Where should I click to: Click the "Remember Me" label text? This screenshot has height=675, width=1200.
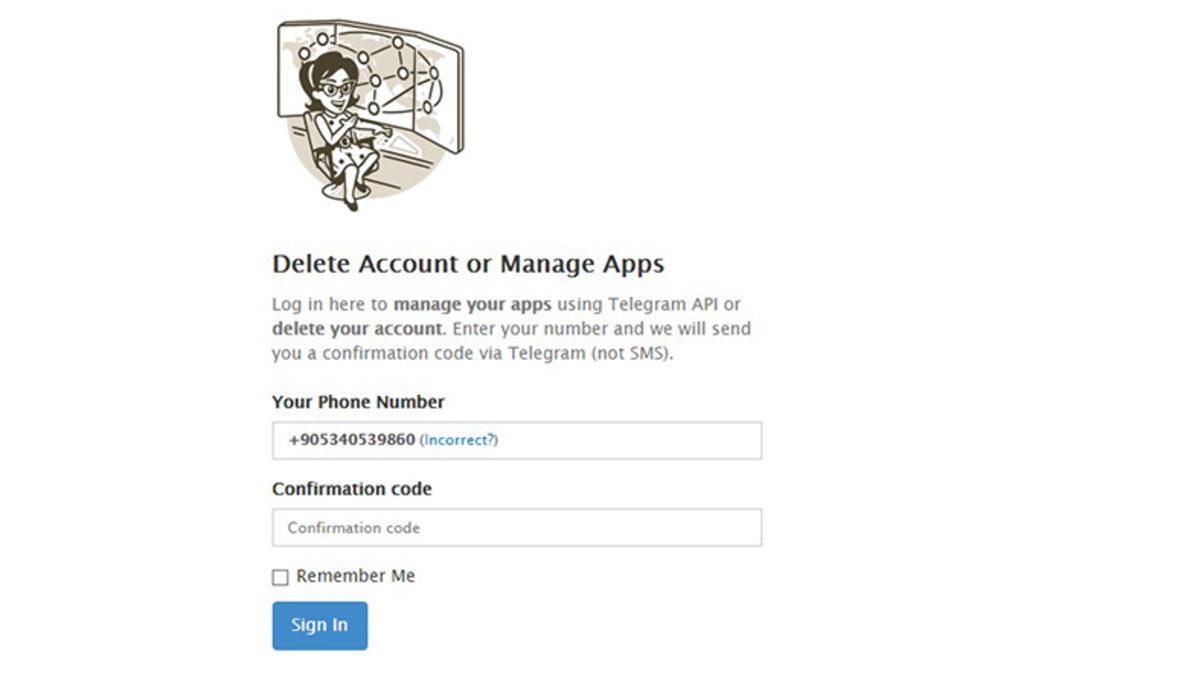coord(355,576)
